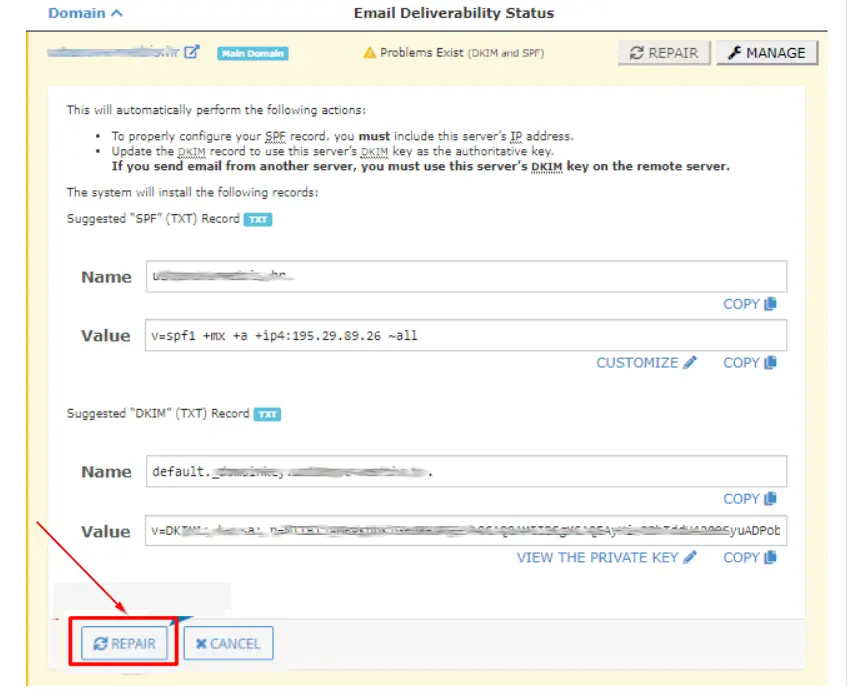The height and width of the screenshot is (690, 847).
Task: Click the Main Domain badge
Action: point(253,53)
